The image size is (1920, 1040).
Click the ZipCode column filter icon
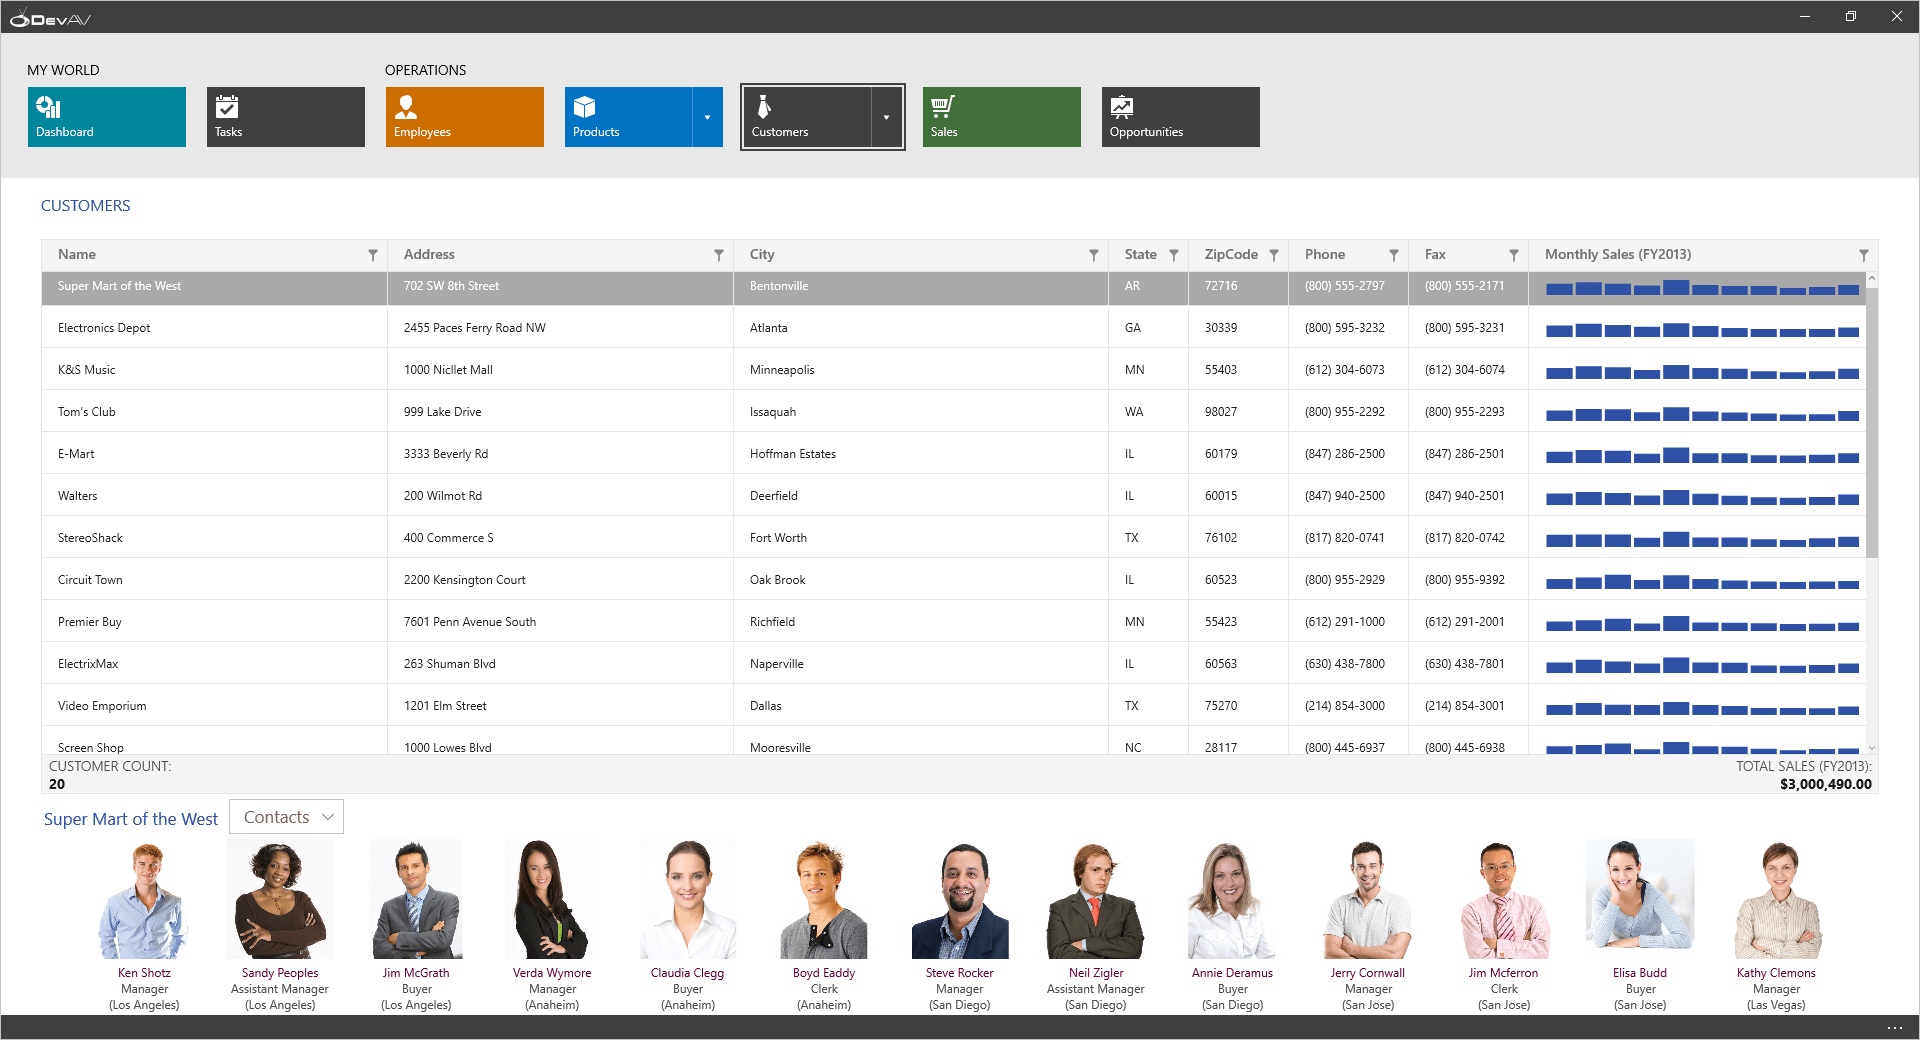1274,255
